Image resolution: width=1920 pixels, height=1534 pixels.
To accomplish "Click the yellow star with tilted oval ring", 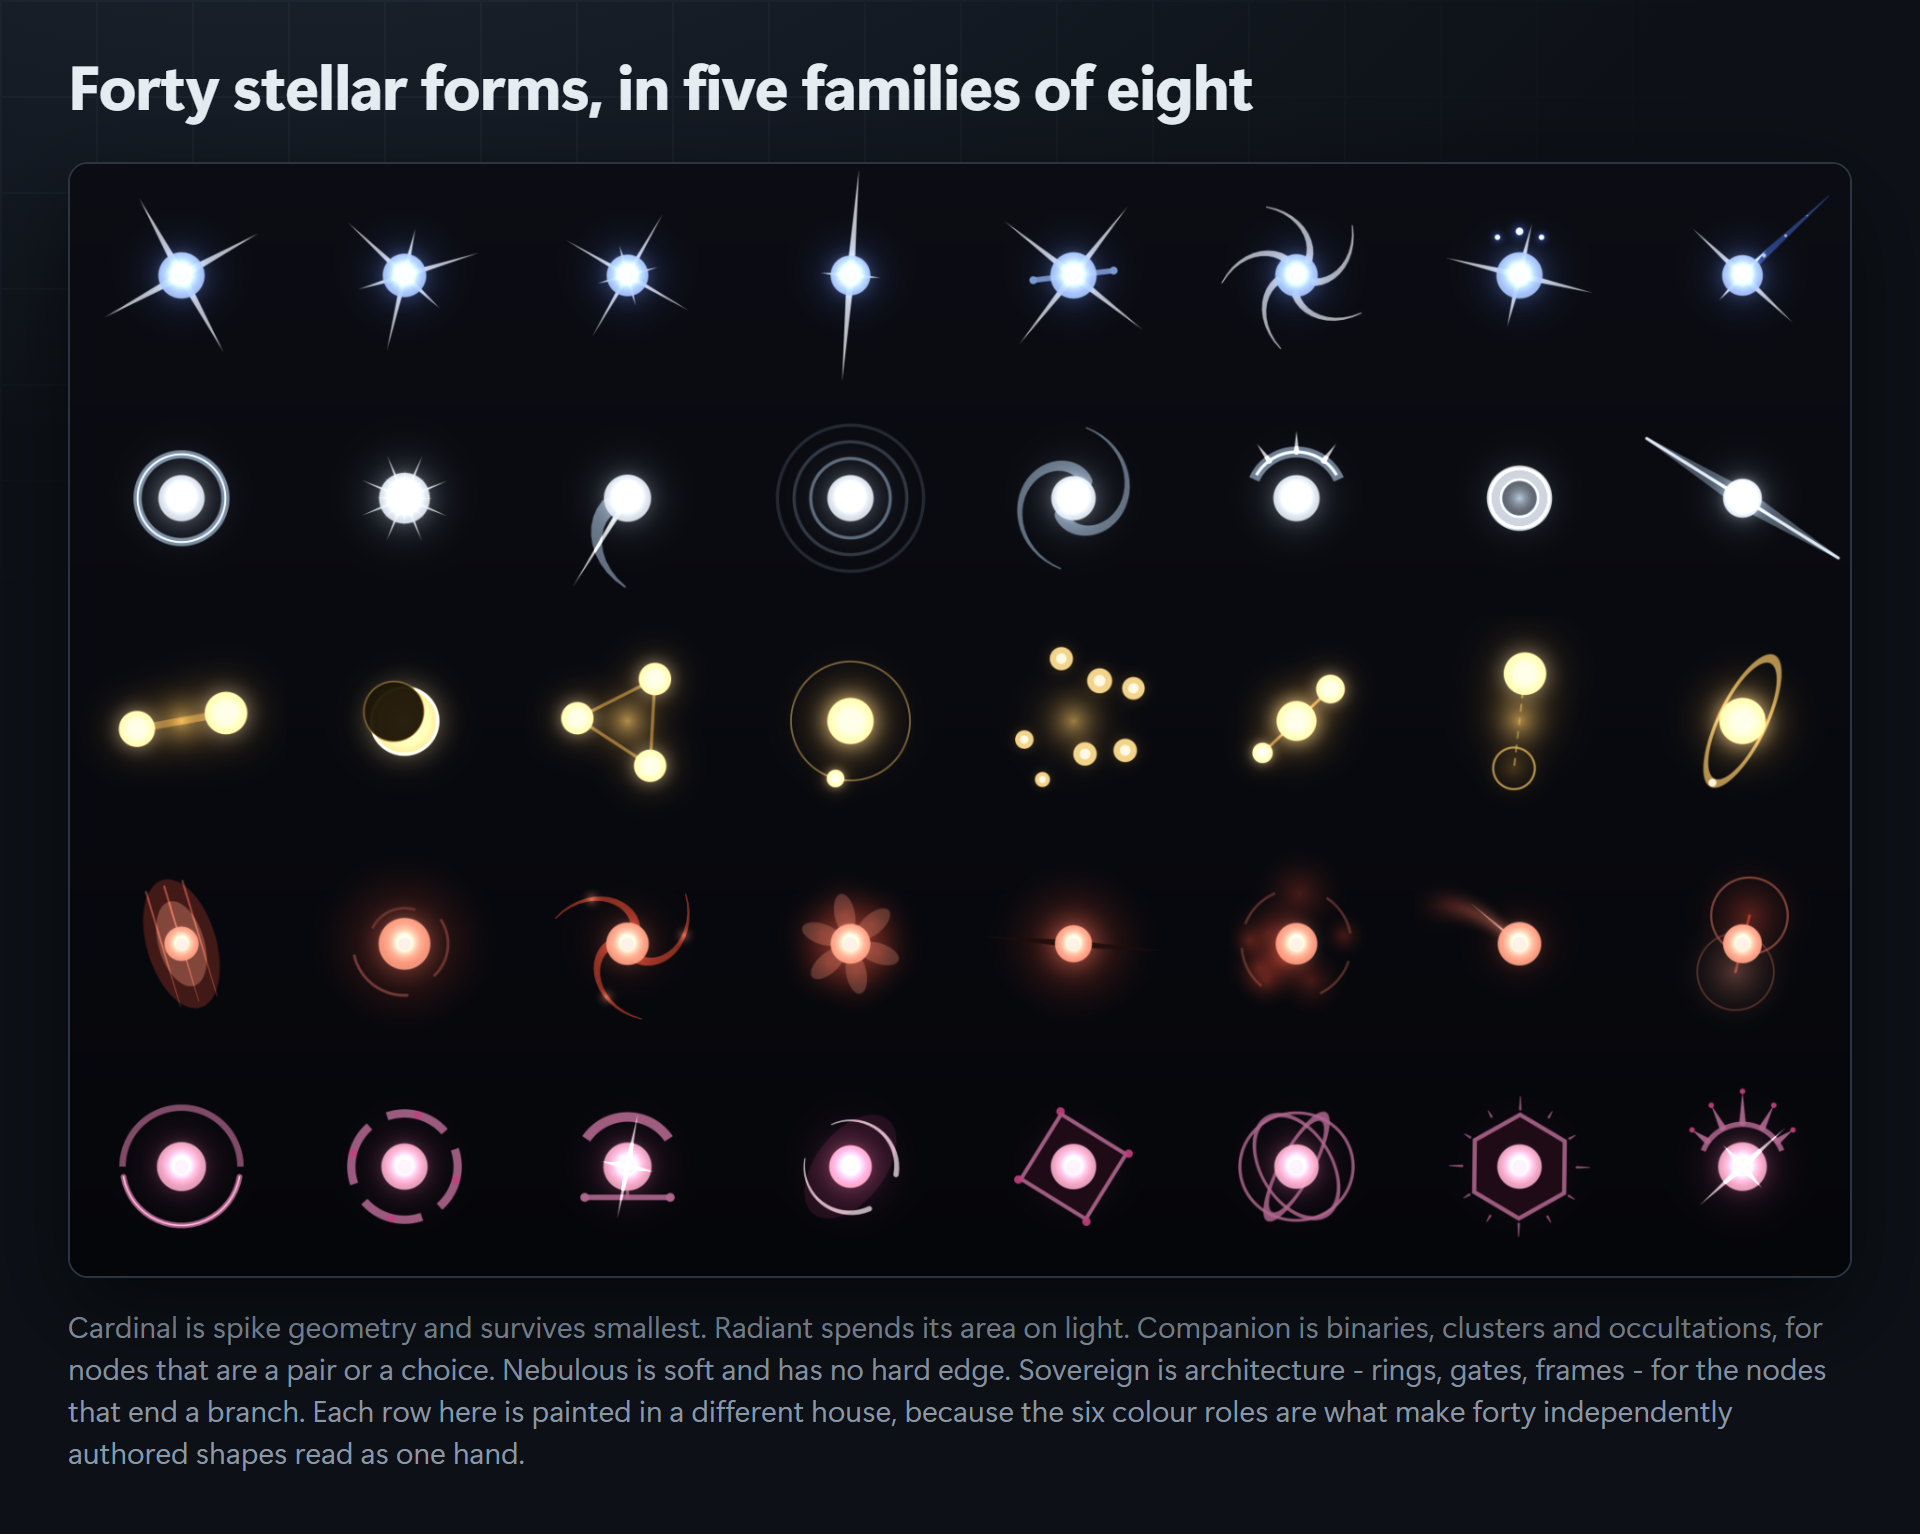I will (1742, 721).
